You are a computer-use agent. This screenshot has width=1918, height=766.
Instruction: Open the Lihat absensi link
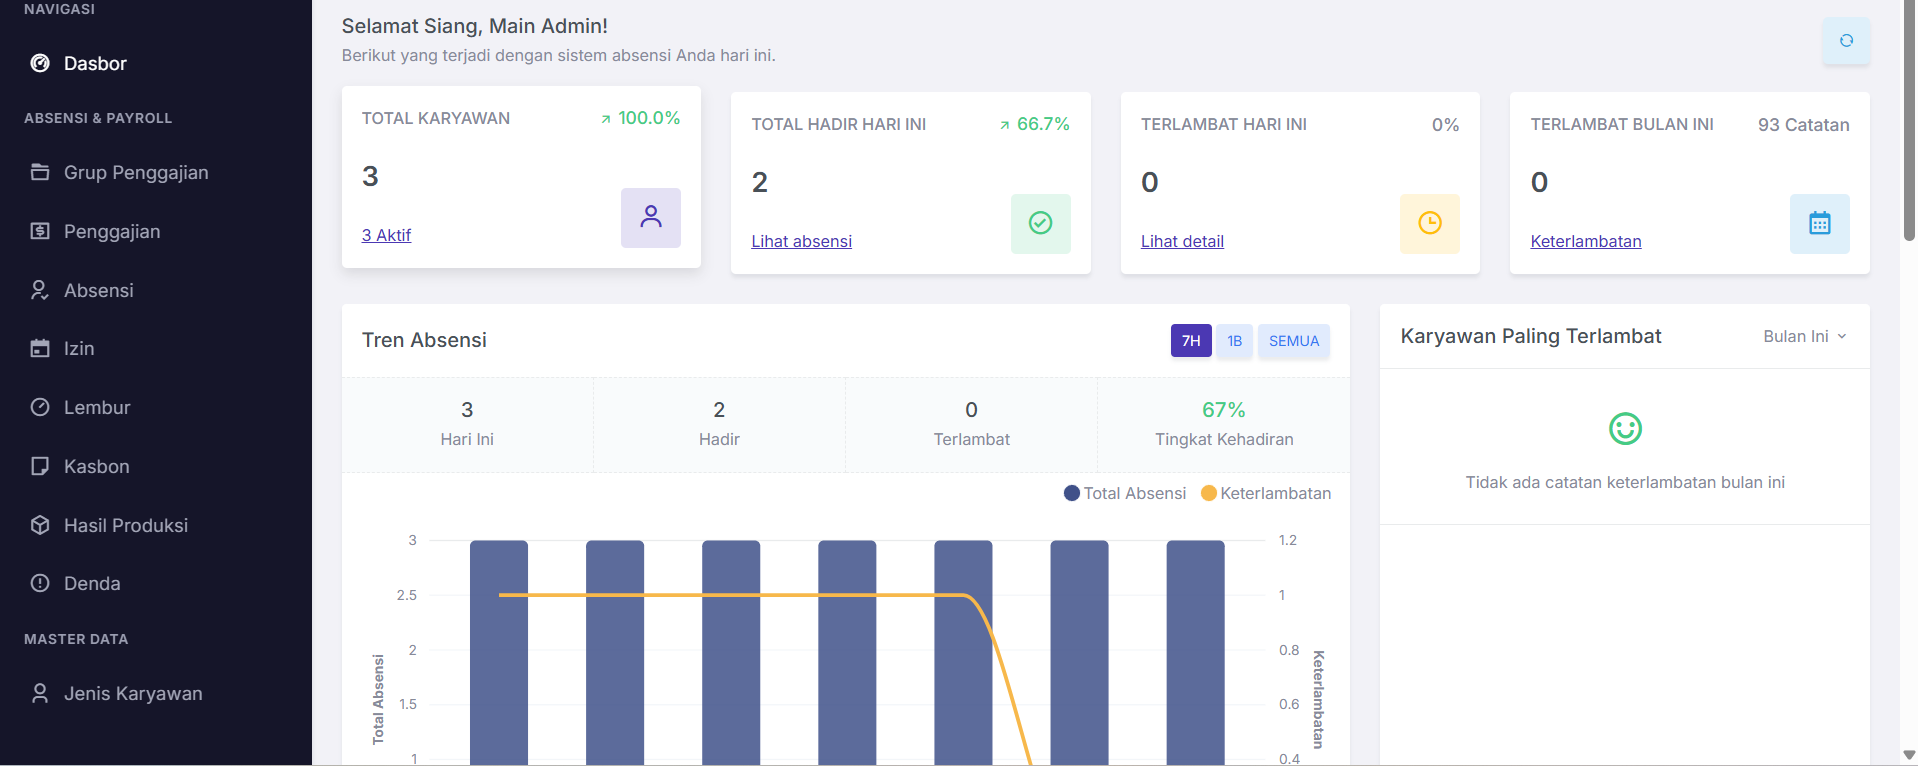pos(801,241)
